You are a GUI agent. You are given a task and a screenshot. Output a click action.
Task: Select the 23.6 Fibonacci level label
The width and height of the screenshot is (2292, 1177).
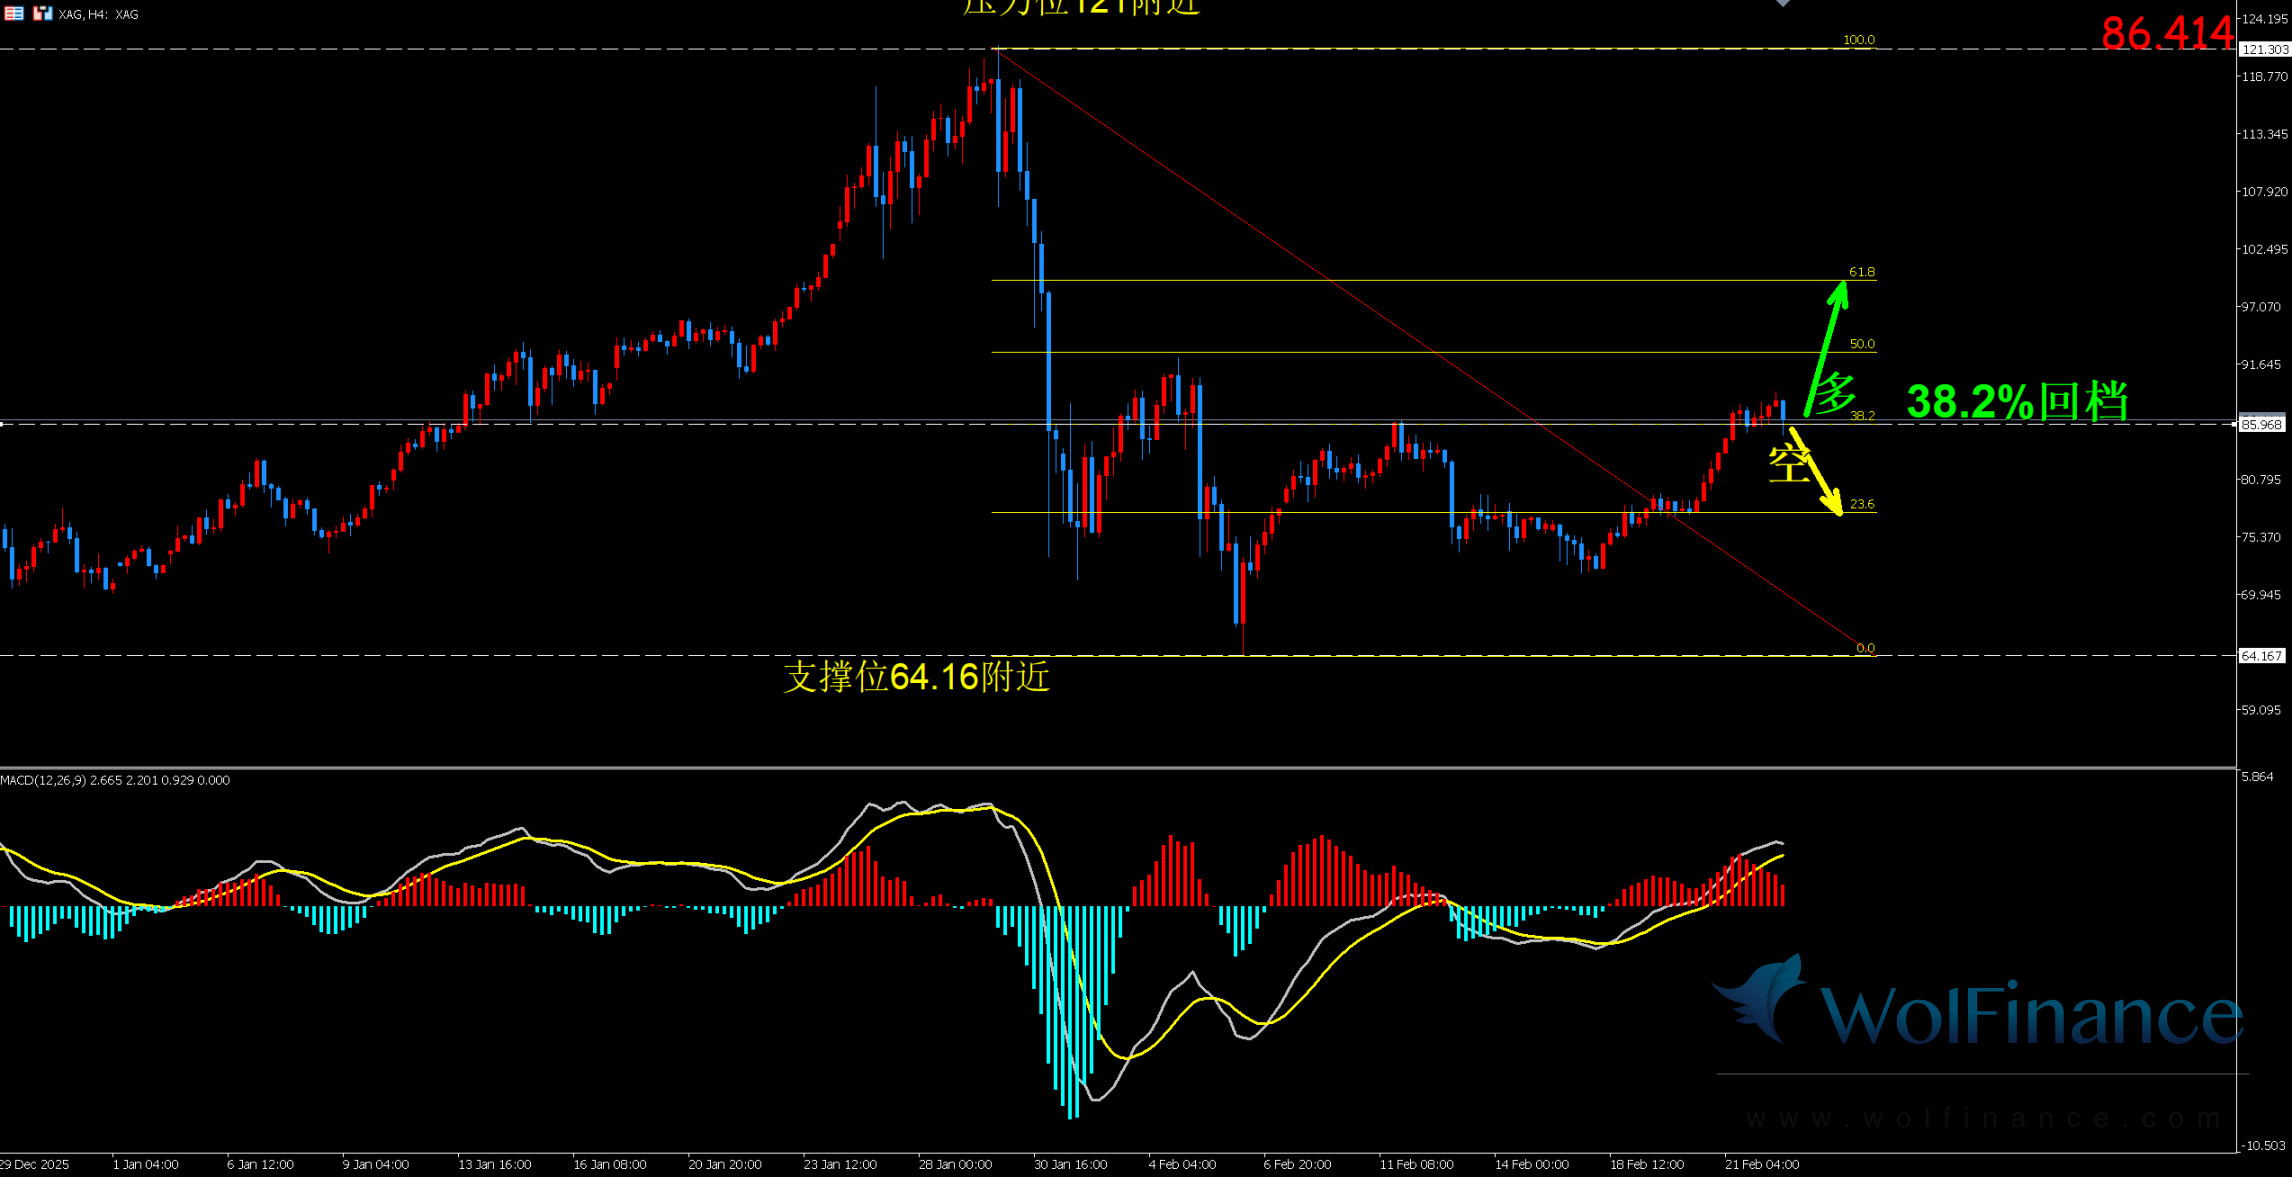1861,504
